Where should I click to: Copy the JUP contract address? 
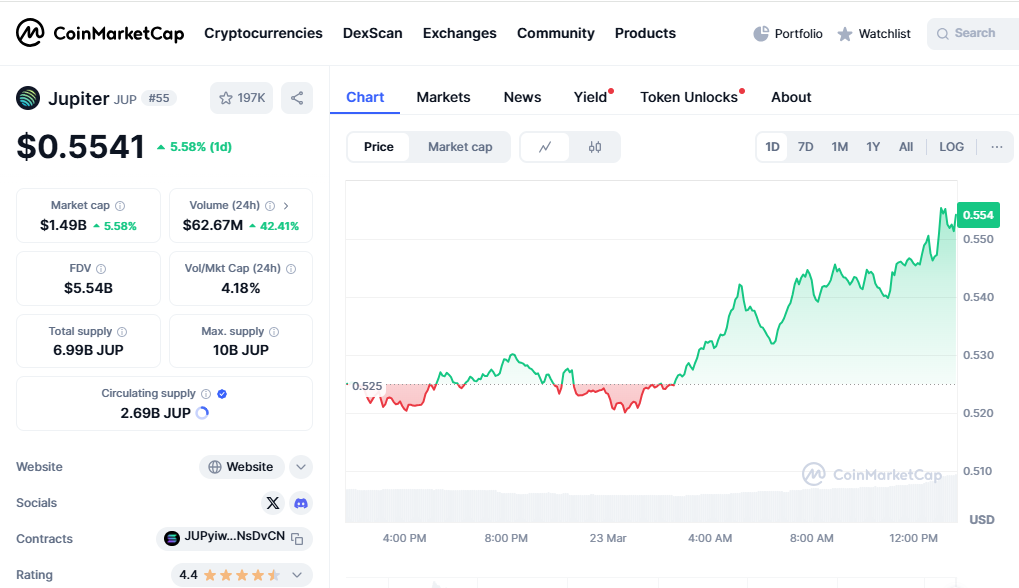296,538
